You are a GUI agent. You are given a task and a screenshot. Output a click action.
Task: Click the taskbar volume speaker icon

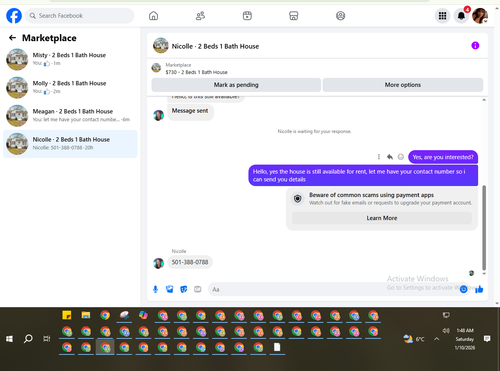pyautogui.click(x=446, y=330)
